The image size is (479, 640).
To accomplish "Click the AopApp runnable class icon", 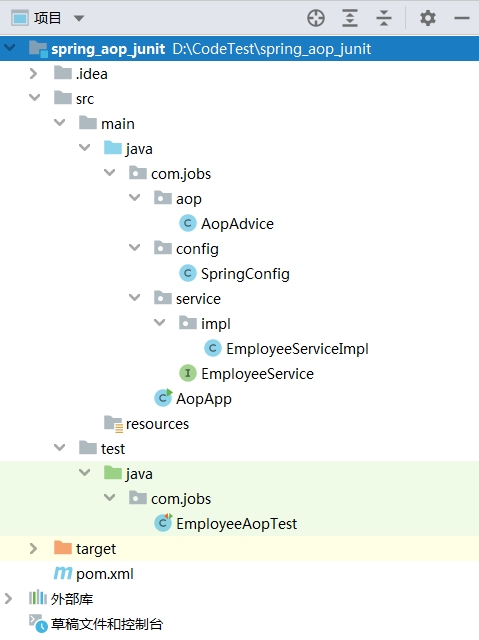I will [x=163, y=398].
